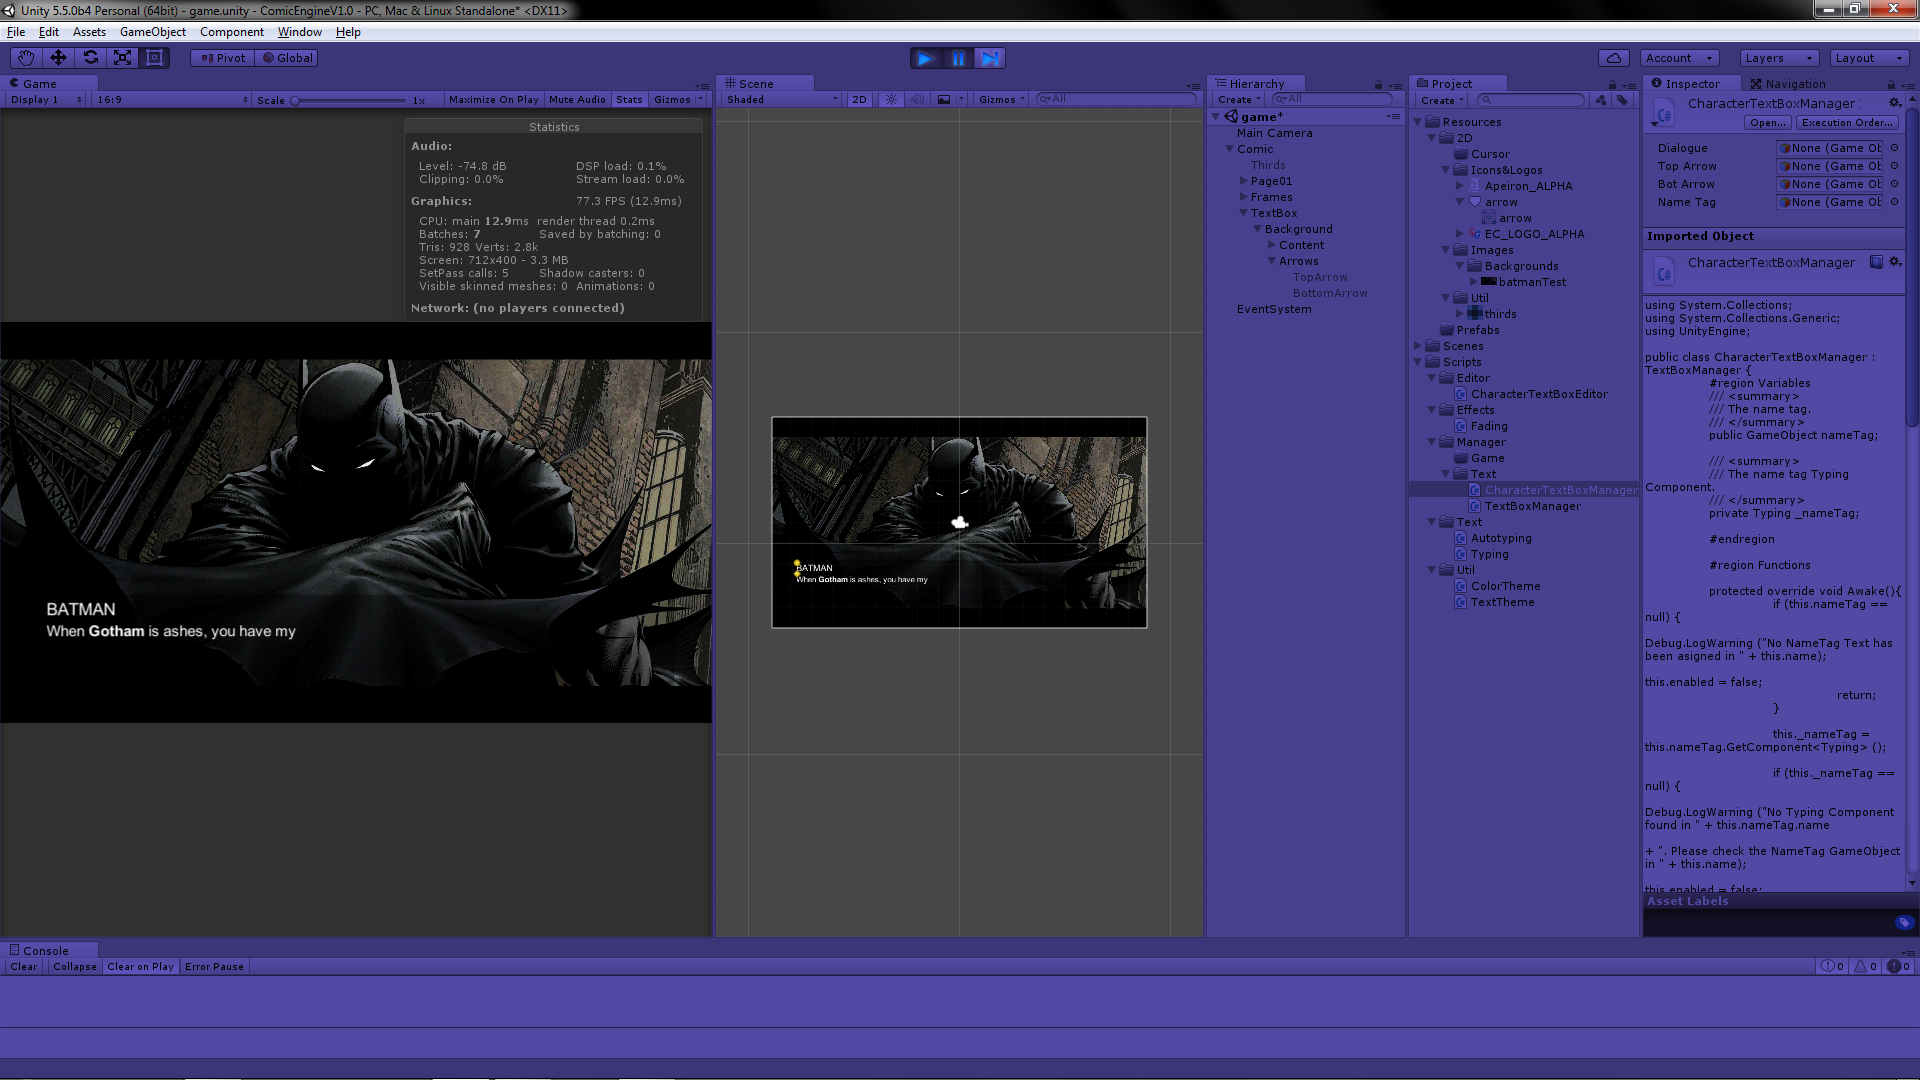Toggle Error Pause in Console

pyautogui.click(x=214, y=967)
